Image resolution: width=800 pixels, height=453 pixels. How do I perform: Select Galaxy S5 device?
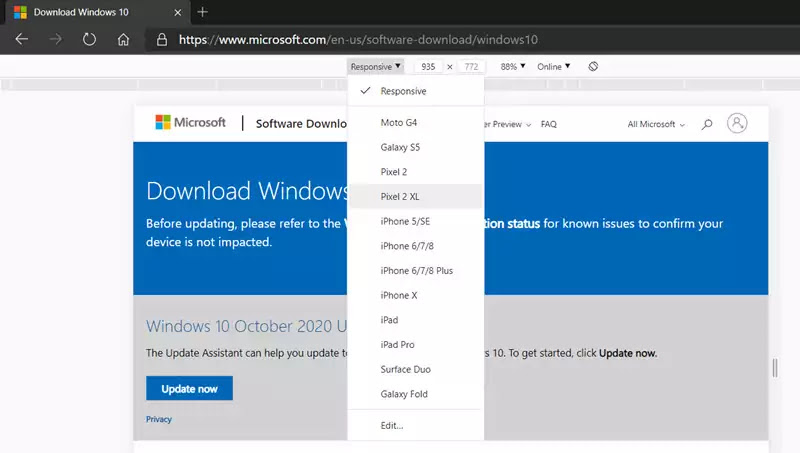415,147
